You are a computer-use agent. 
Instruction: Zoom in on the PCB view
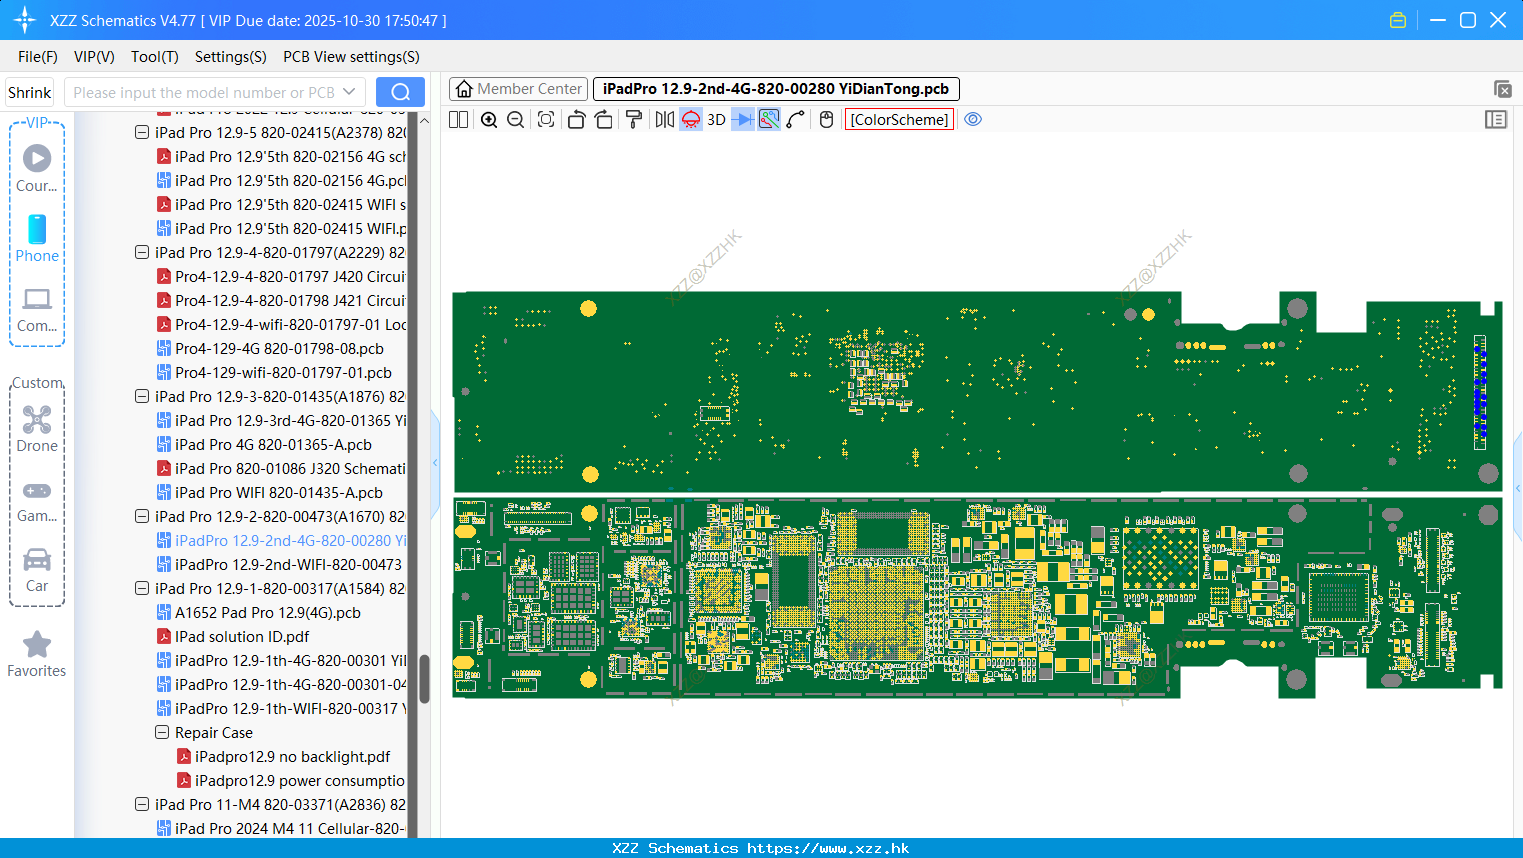coord(489,119)
